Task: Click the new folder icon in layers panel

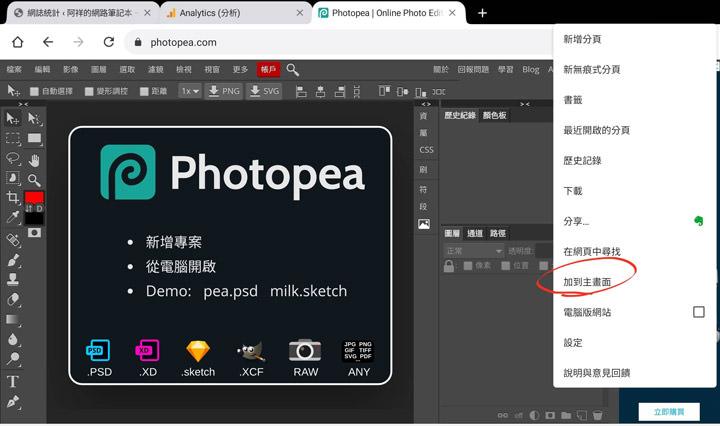Action: click(566, 415)
